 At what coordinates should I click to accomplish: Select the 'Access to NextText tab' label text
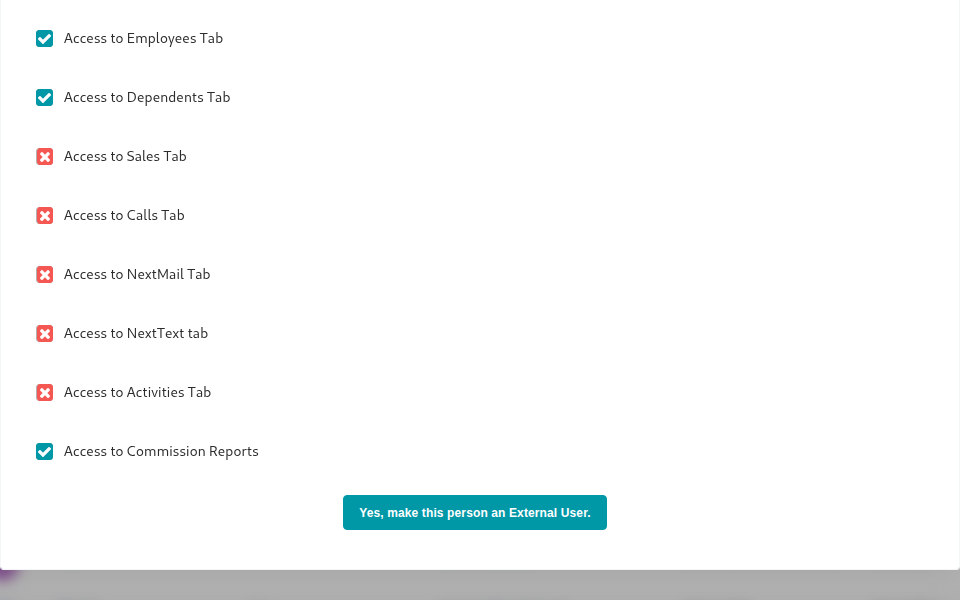(136, 334)
